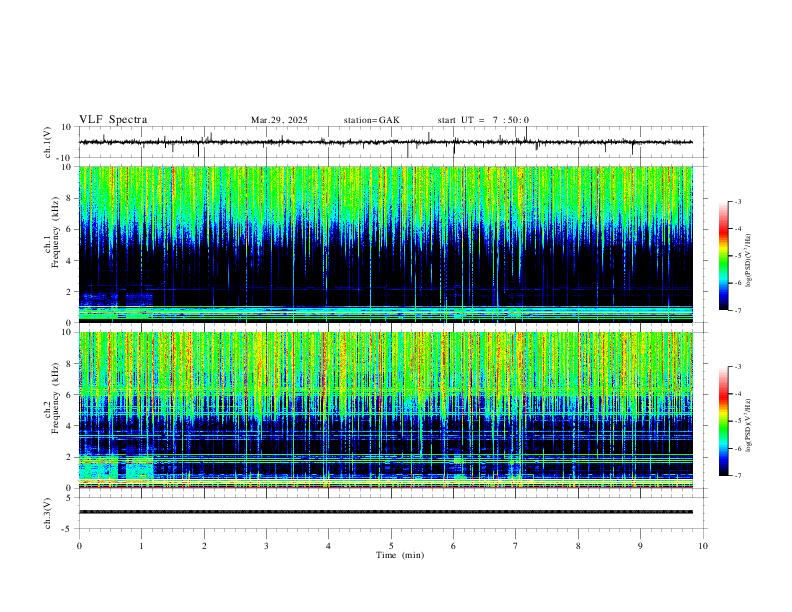Select the "start UT = 7 : 50: 0" text
Viewport: 792px width, 612px height.
pyautogui.click(x=483, y=120)
